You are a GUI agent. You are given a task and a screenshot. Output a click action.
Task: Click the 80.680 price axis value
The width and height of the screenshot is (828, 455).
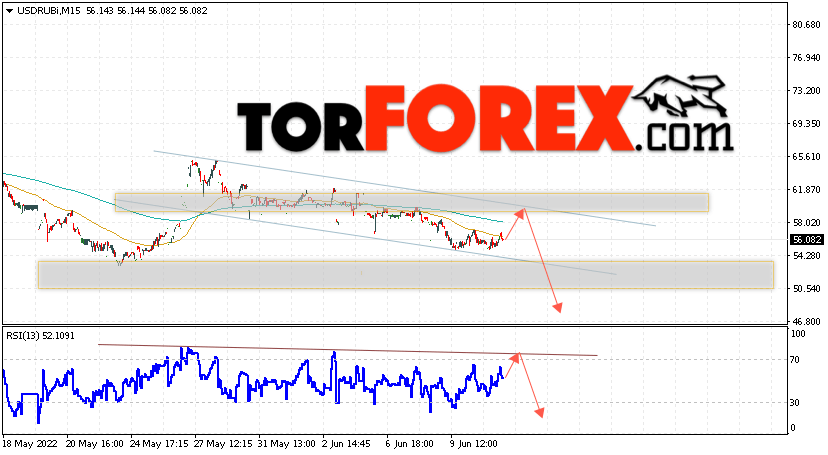(806, 25)
